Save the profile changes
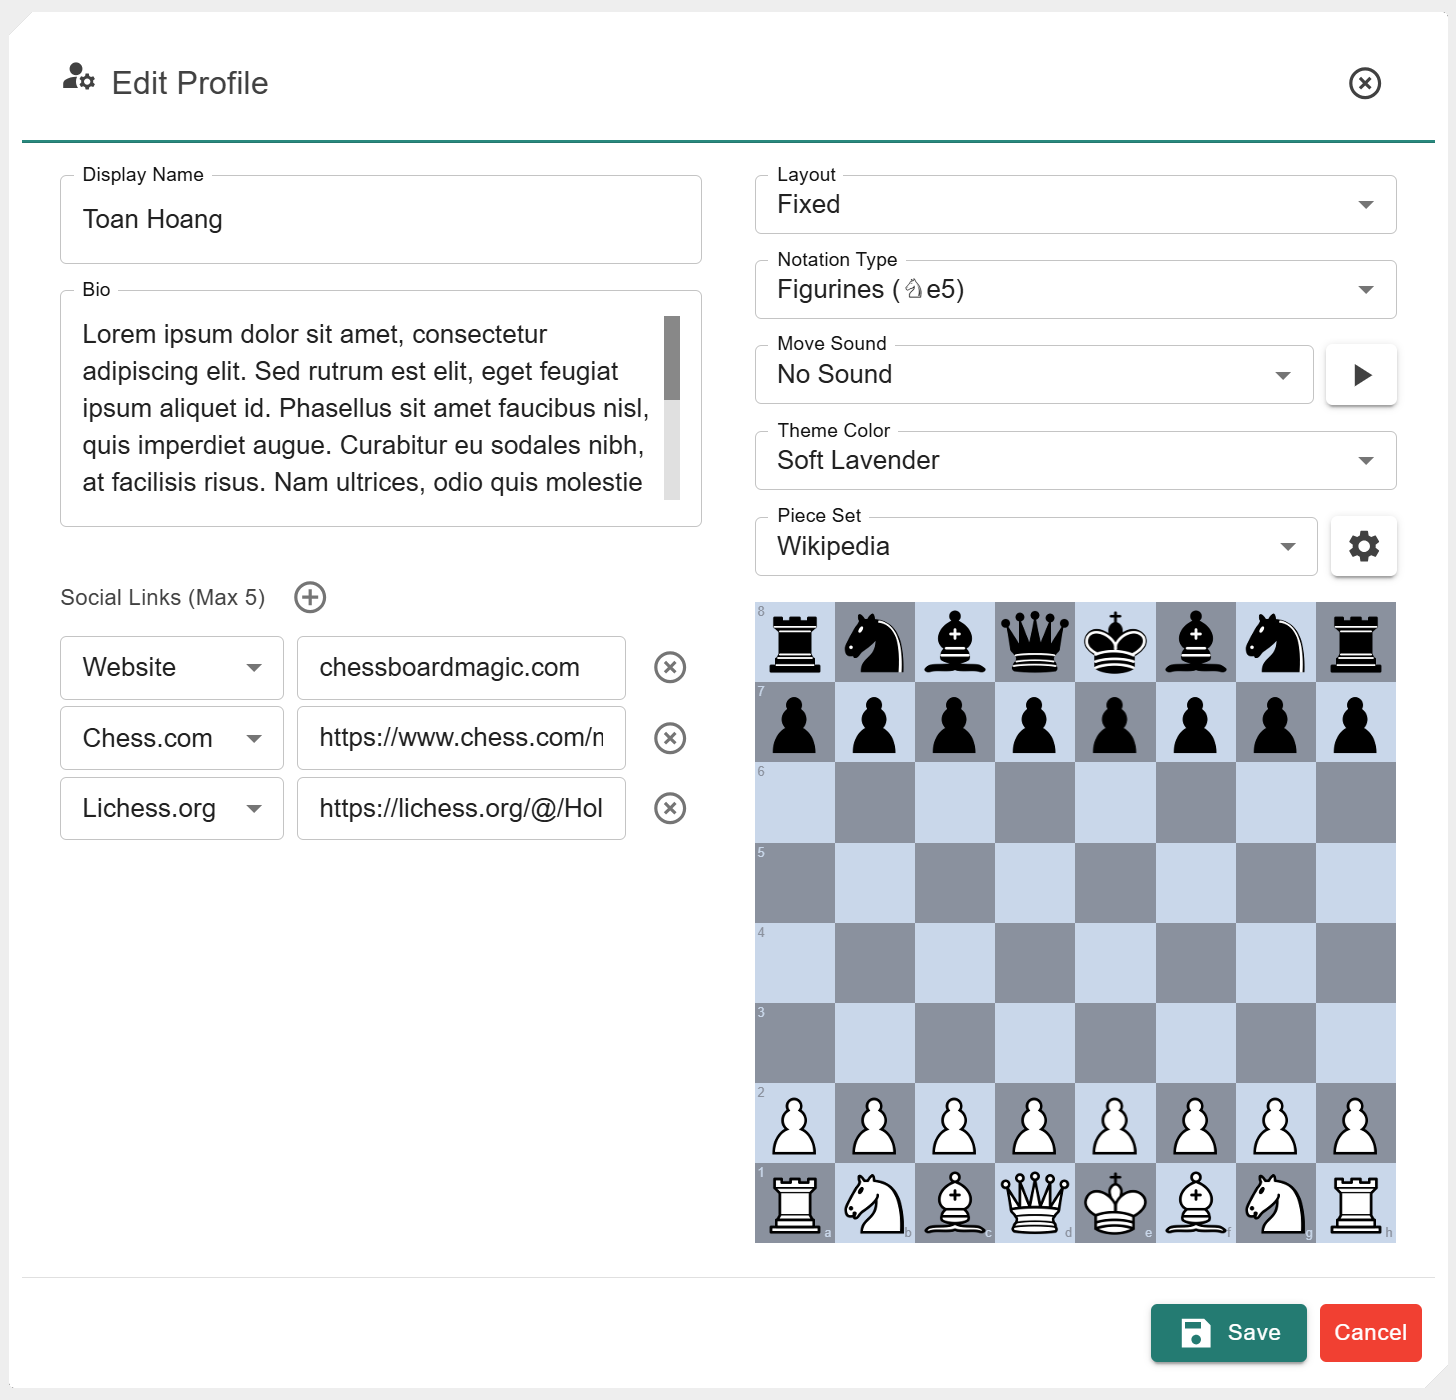 coord(1228,1332)
